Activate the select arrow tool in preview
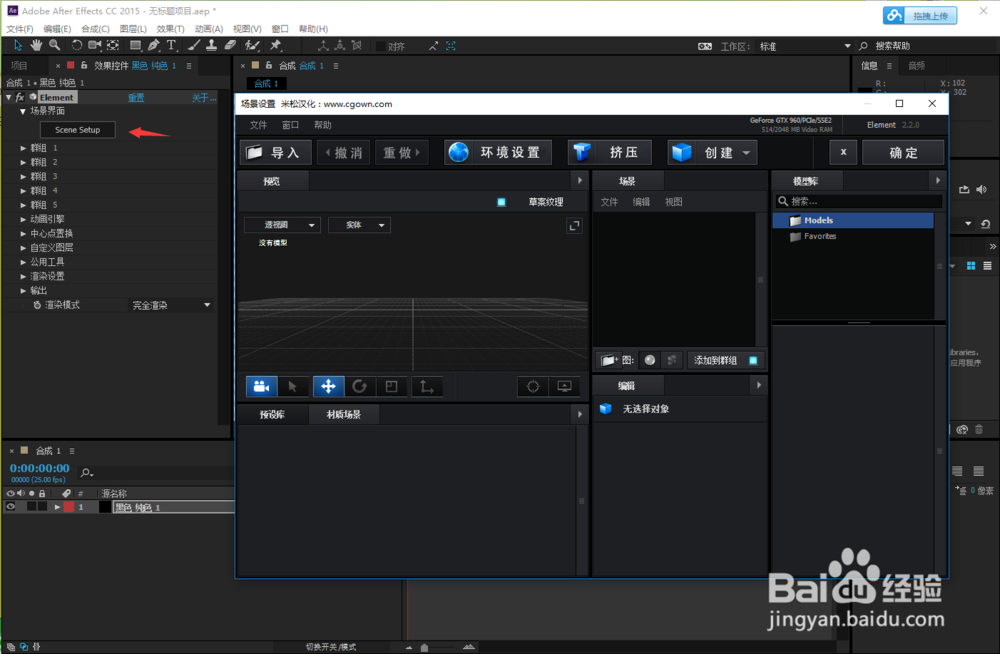 293,386
